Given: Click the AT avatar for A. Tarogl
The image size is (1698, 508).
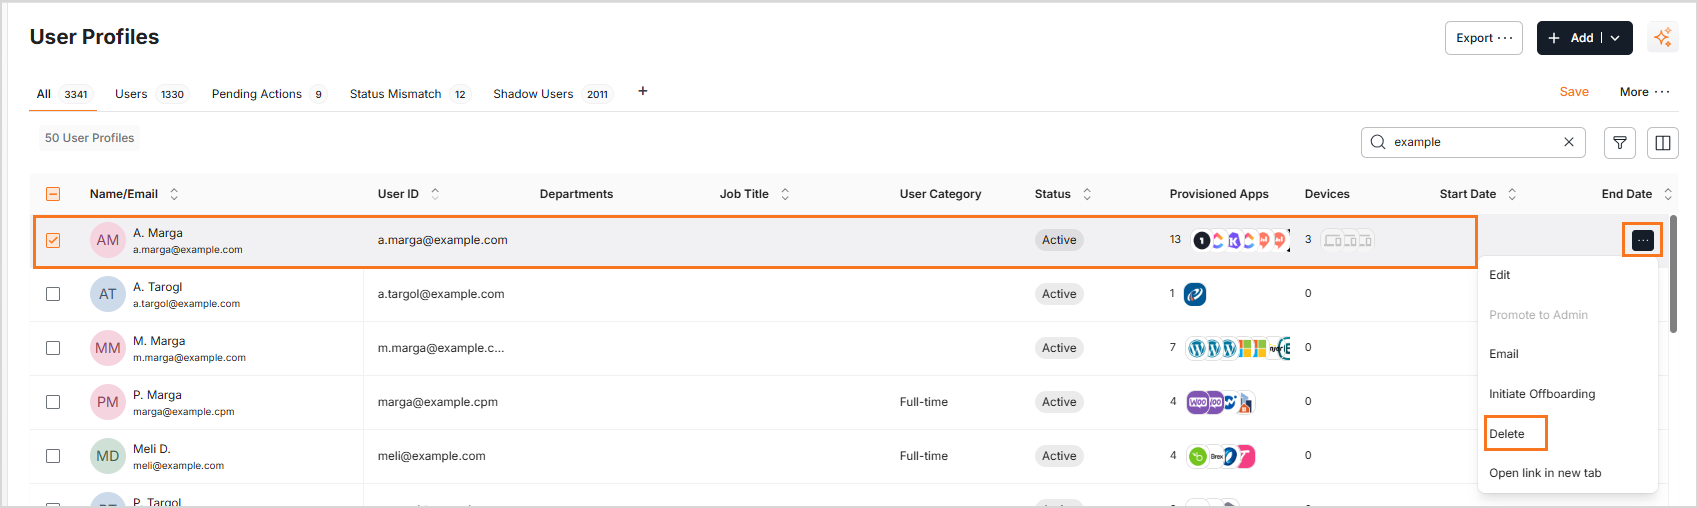Looking at the screenshot, I should 108,294.
